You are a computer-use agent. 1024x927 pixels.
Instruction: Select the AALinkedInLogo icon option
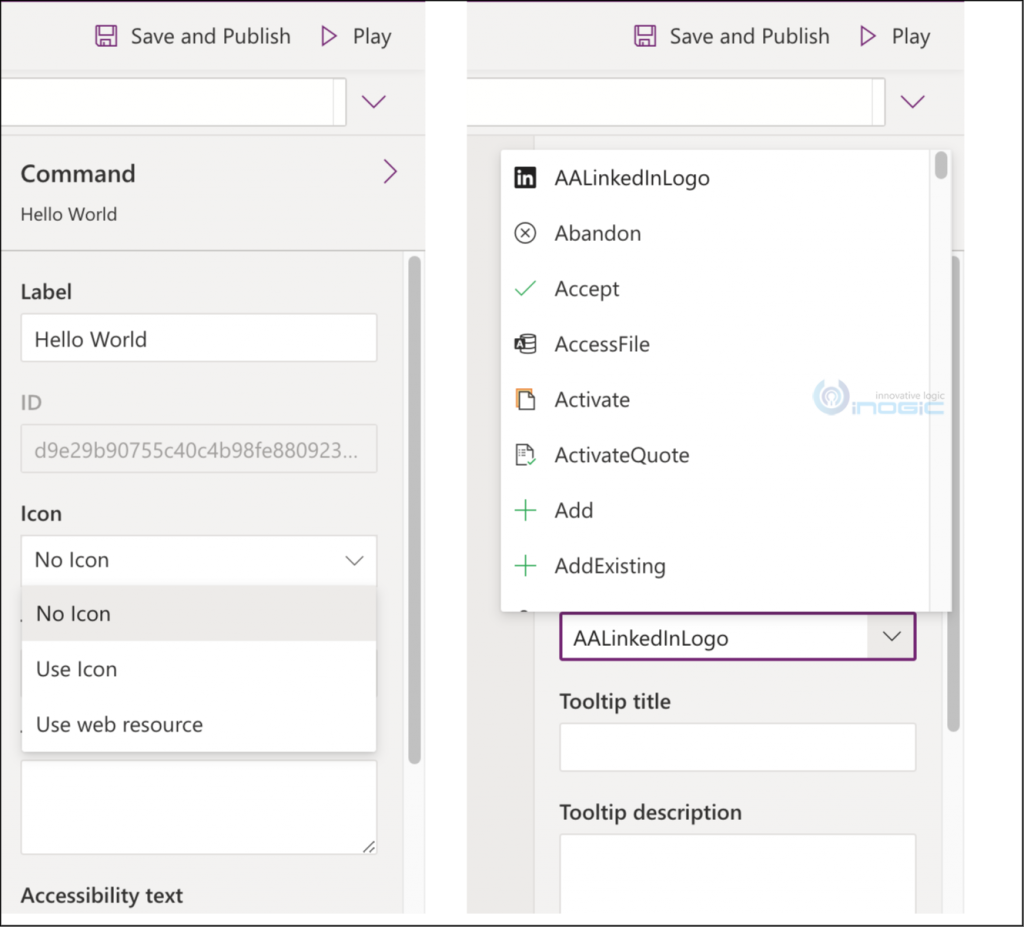[x=631, y=178]
